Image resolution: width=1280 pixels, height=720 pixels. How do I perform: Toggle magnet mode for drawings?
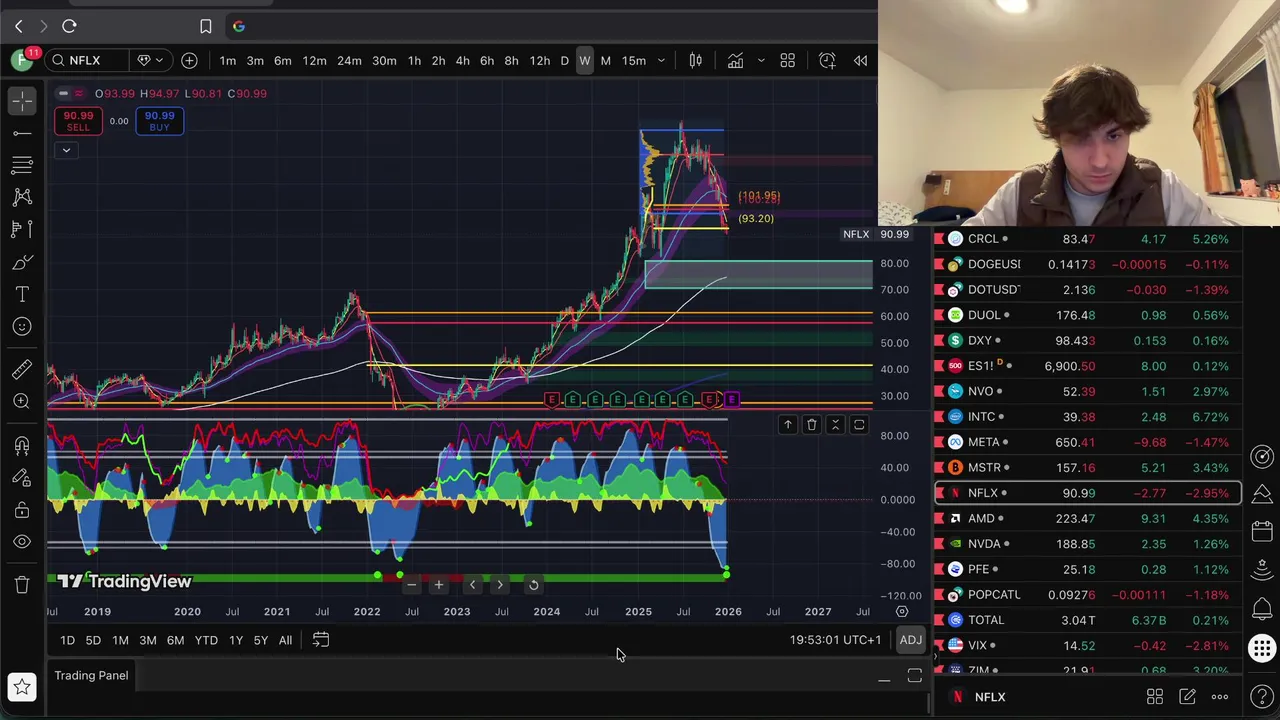pos(22,445)
